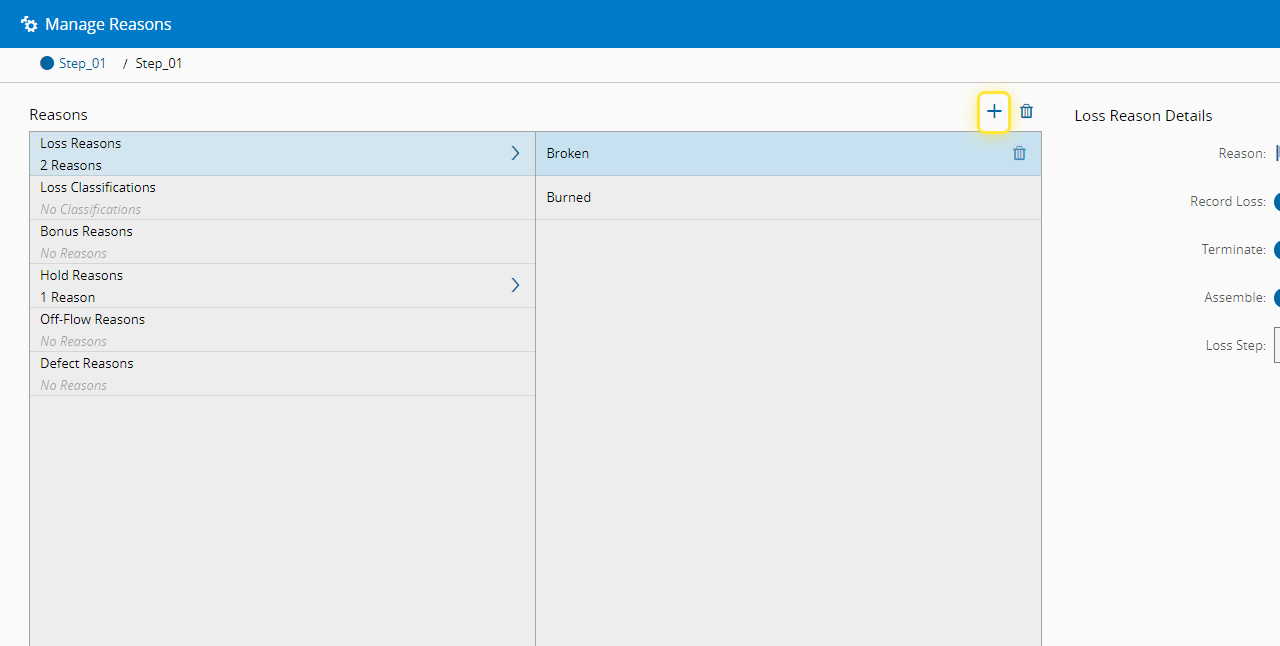Screen dimensions: 1280x646
Task: Select the Loss Classifications category
Action: point(282,198)
